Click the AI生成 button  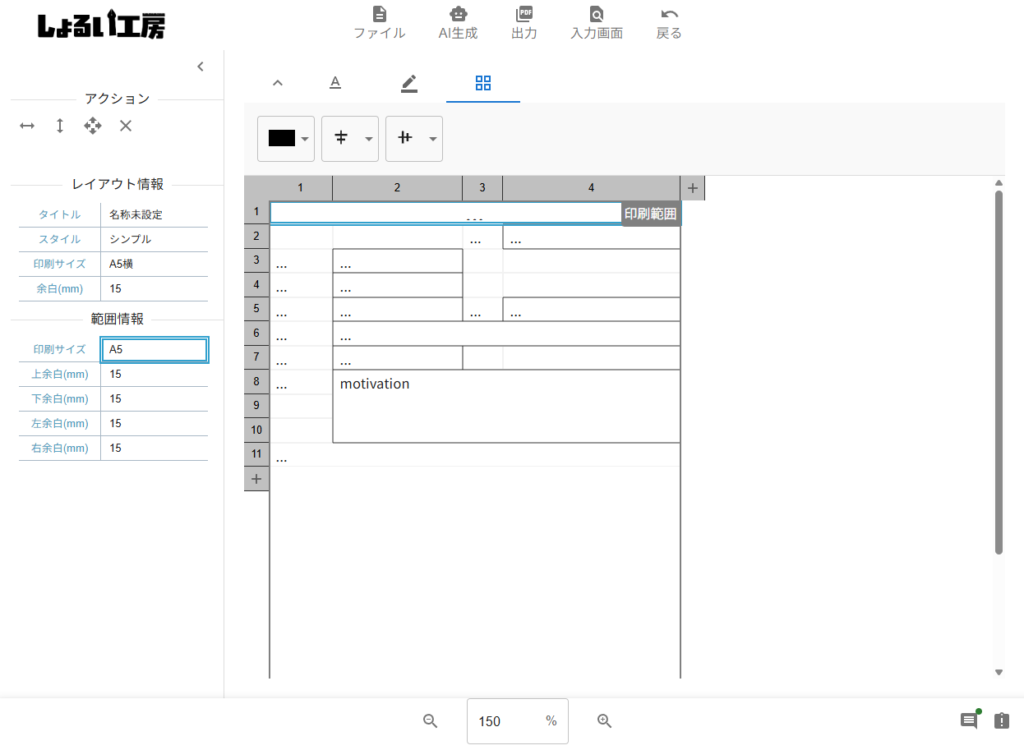pyautogui.click(x=458, y=22)
